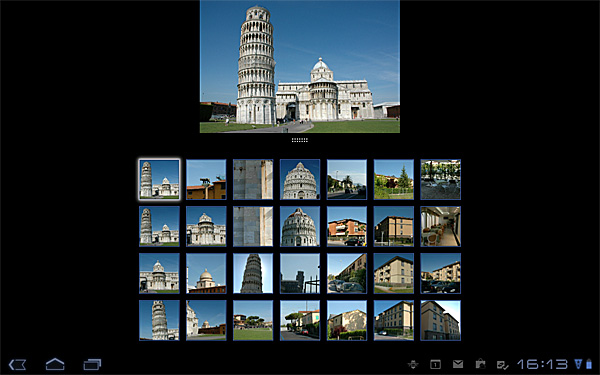Tap the Wi-Fi signal status icon
The height and width of the screenshot is (375, 600).
coord(578,364)
